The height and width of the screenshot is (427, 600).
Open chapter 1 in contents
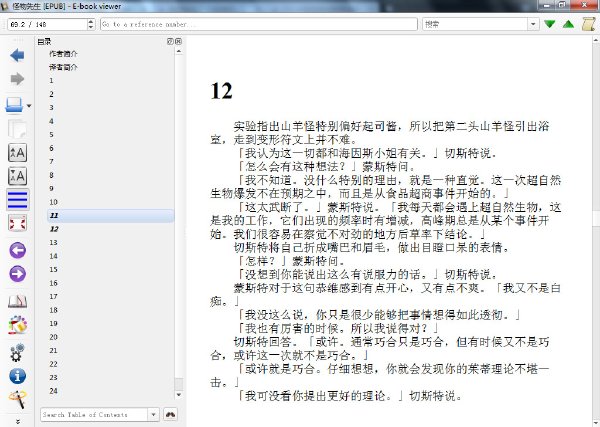point(51,80)
